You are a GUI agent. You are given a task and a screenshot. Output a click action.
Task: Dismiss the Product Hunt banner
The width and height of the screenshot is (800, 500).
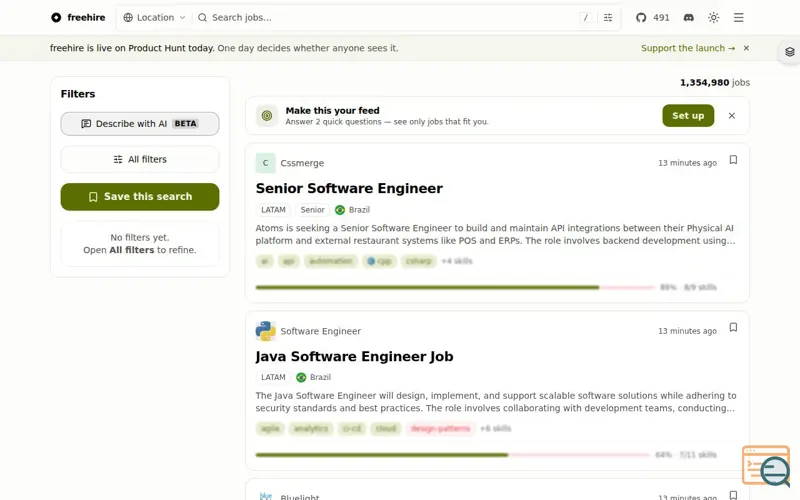point(746,48)
